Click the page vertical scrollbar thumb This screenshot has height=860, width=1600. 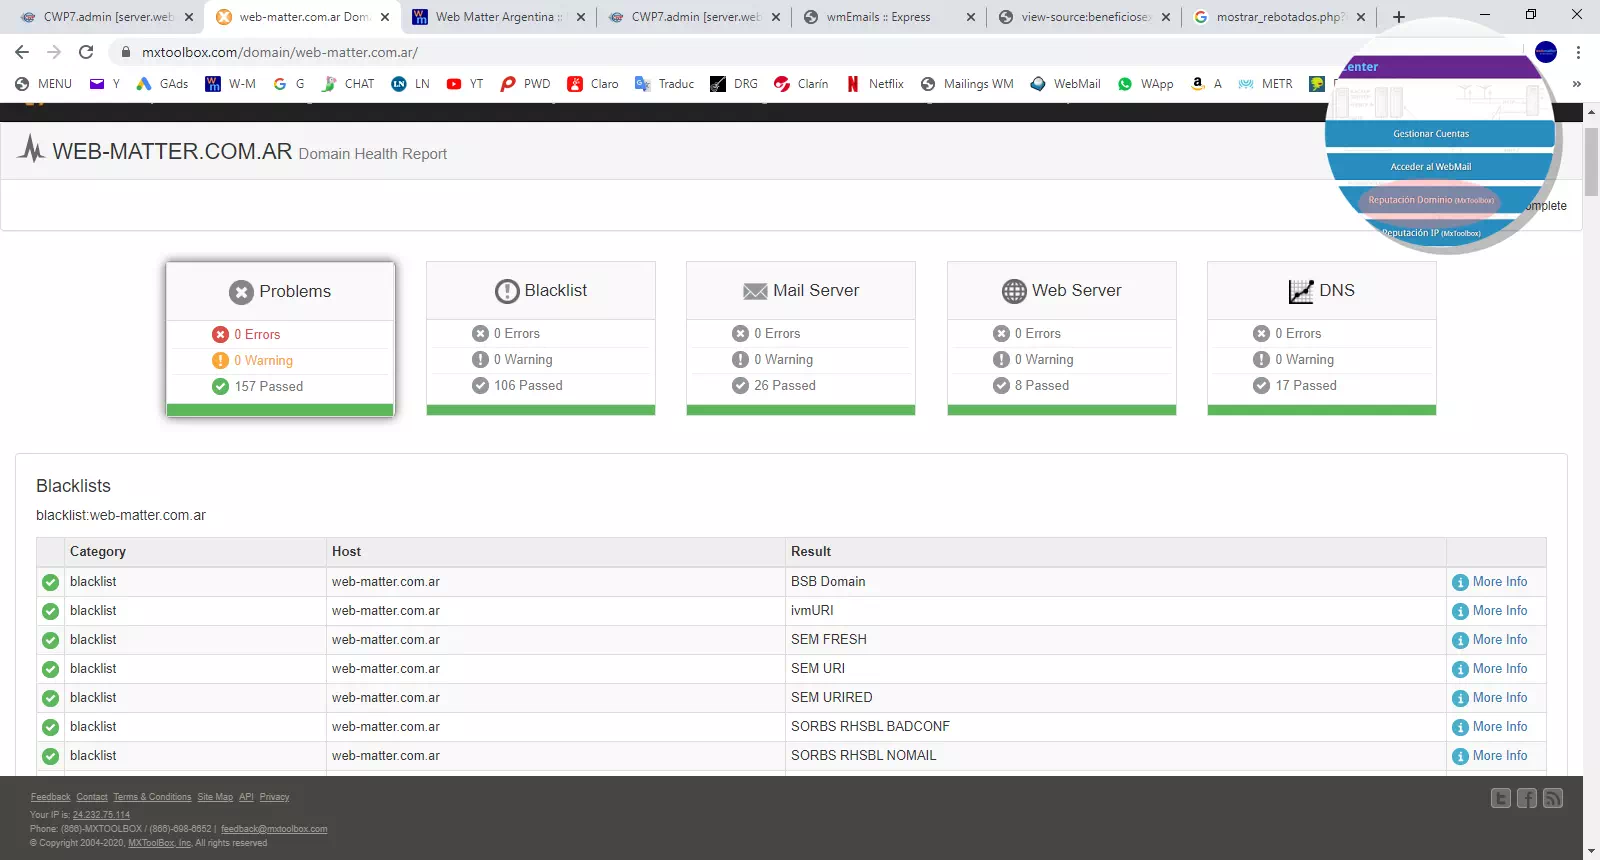coord(1591,160)
